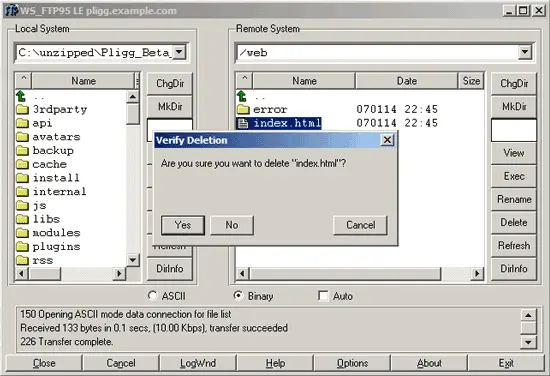Click remote DirInfo button
This screenshot has height=376, width=550.
click(514, 269)
